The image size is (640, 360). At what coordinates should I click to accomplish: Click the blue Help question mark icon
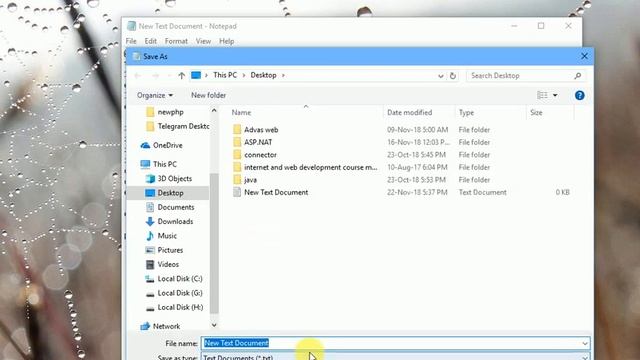[x=579, y=95]
